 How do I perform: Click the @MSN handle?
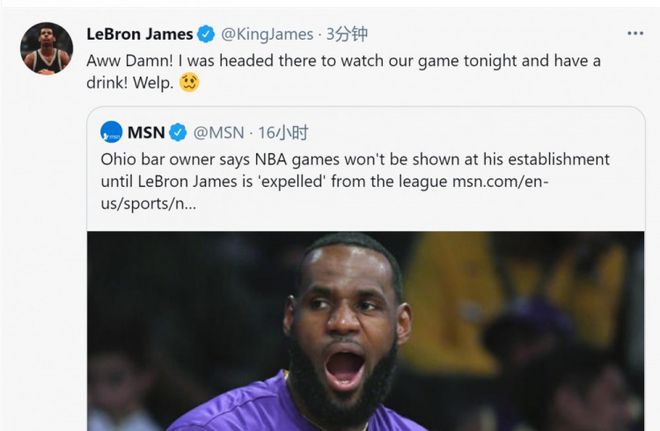tap(219, 132)
